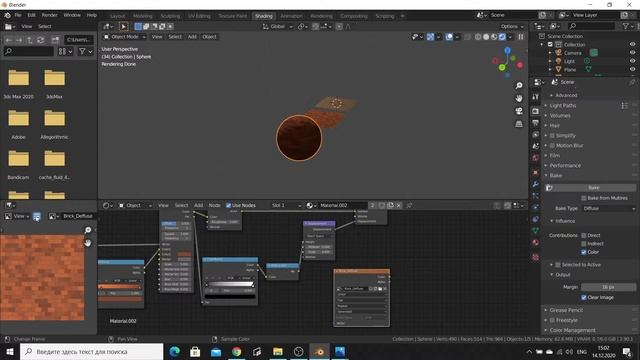Open the Render properties tab icon
The width and height of the screenshot is (640, 360).
click(536, 111)
